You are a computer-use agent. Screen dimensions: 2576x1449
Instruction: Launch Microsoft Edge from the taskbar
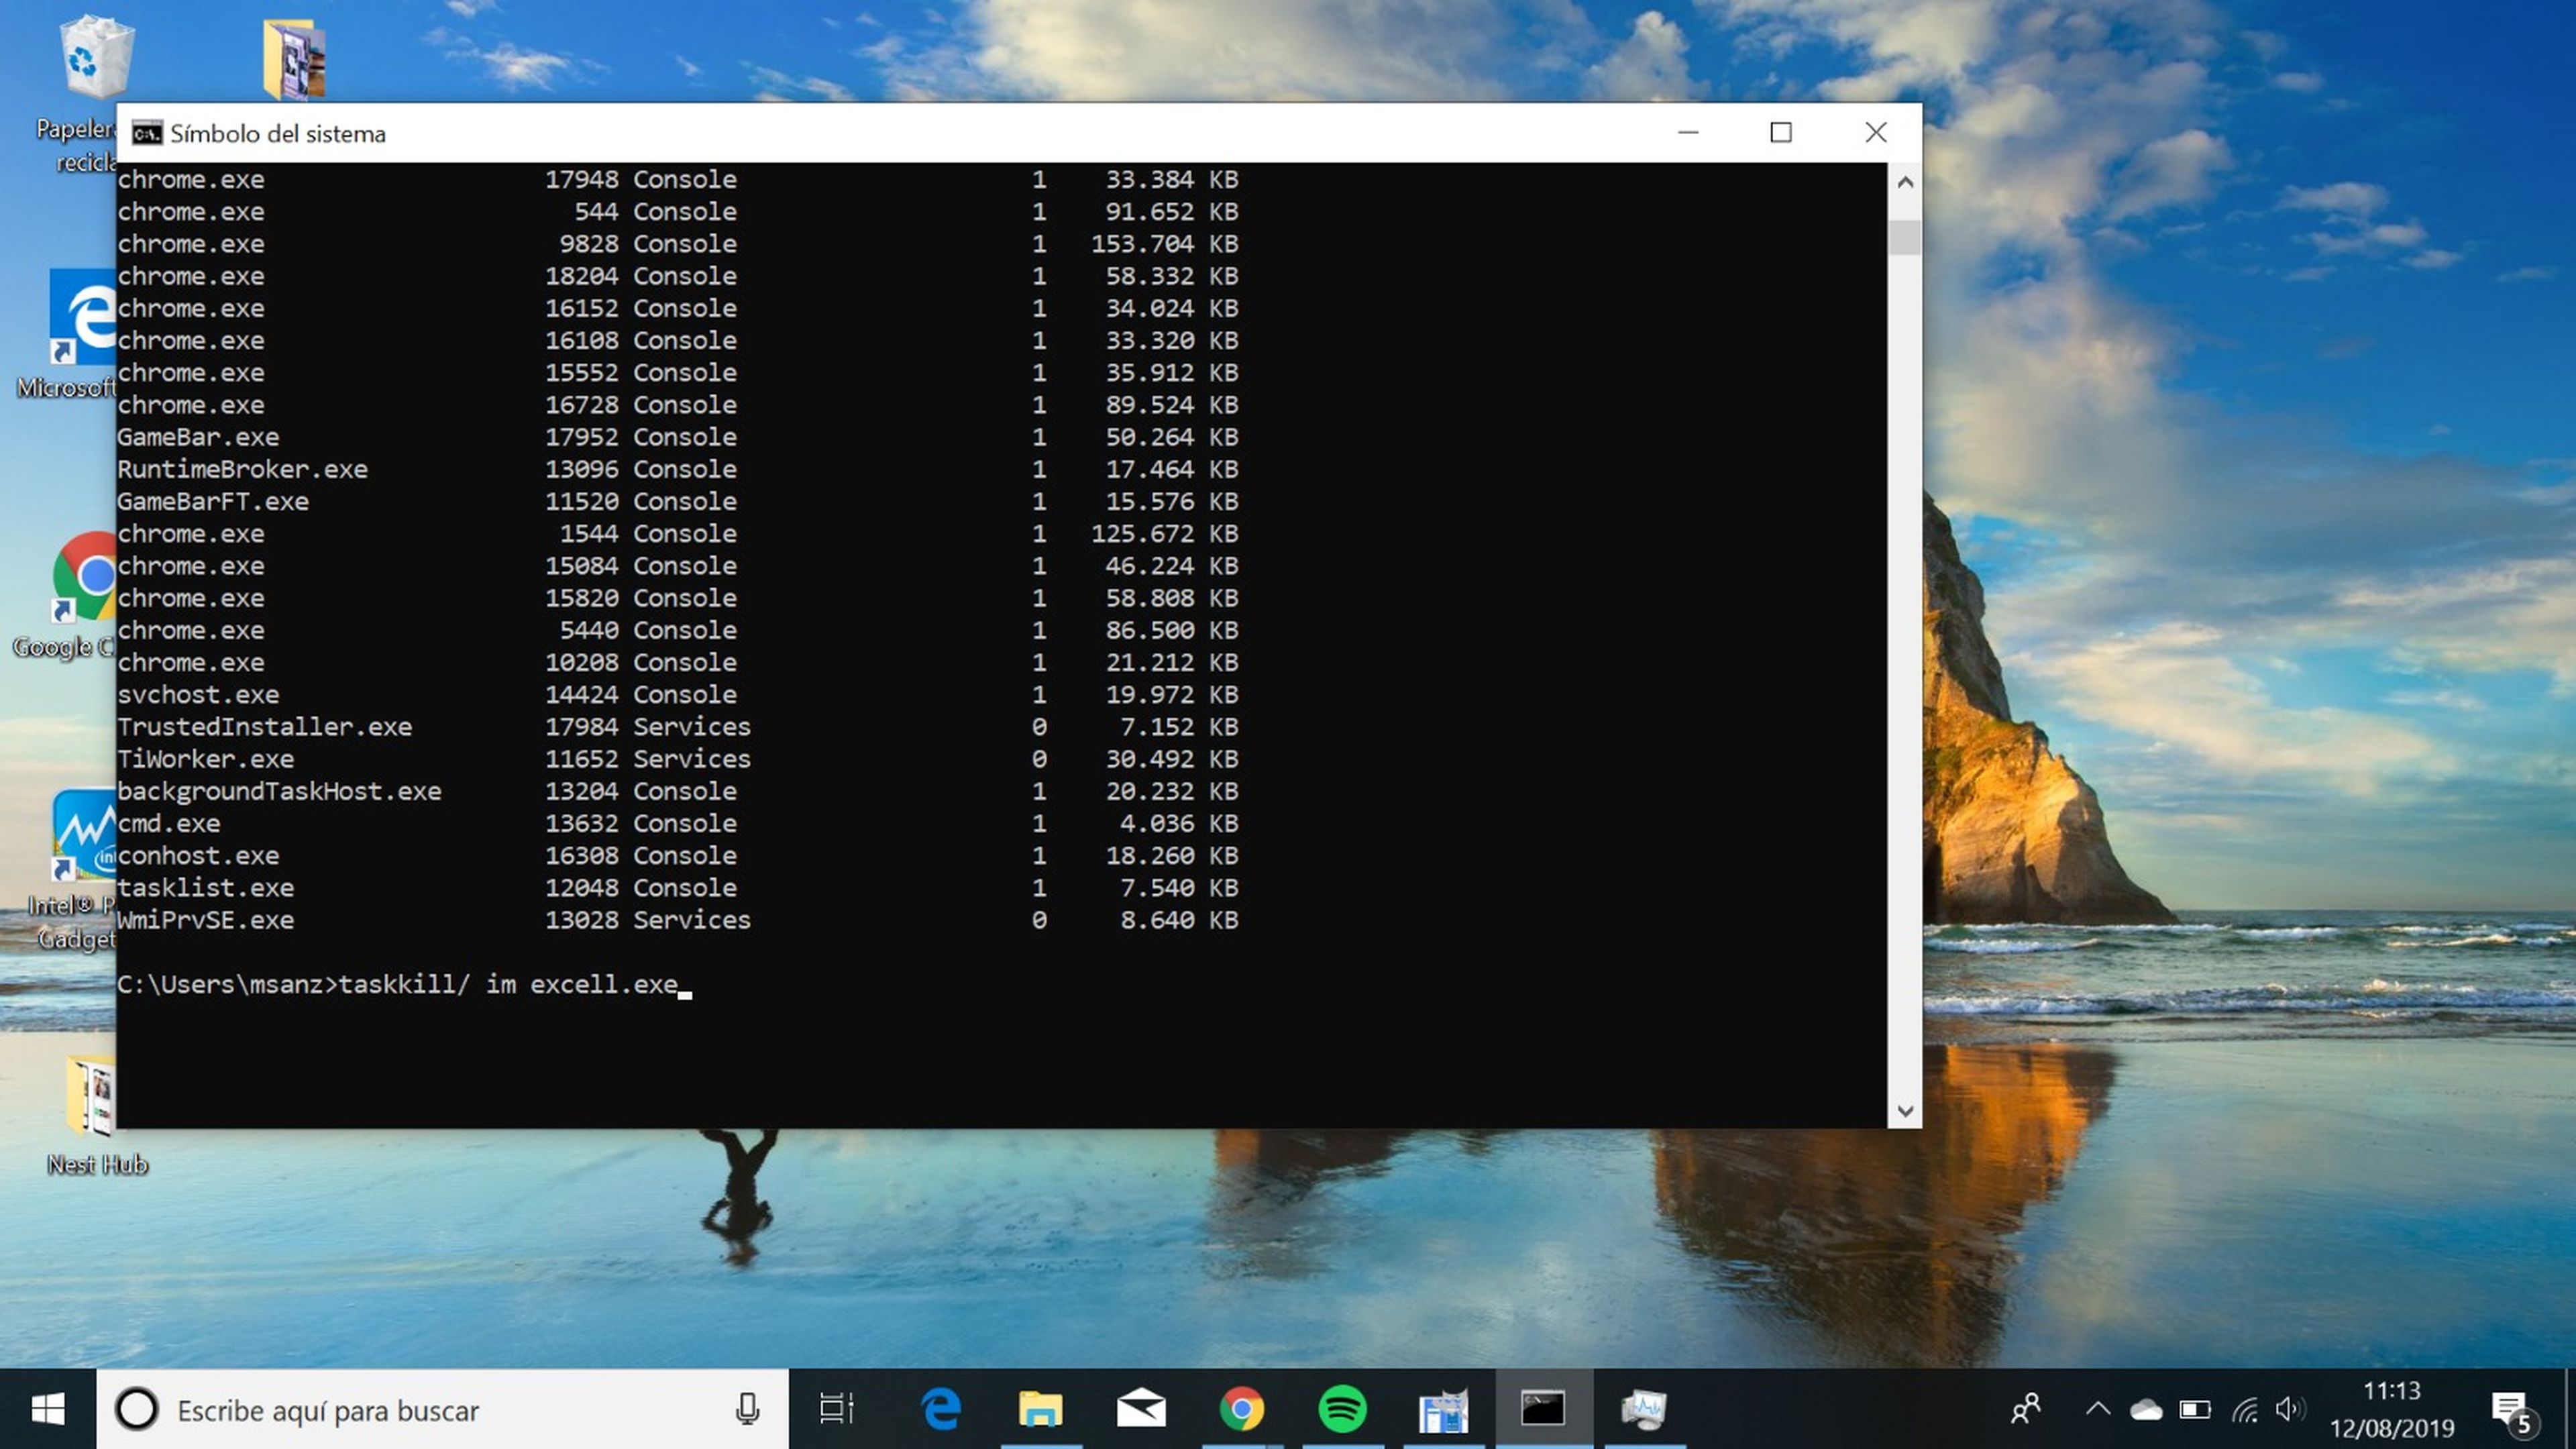click(x=940, y=1409)
